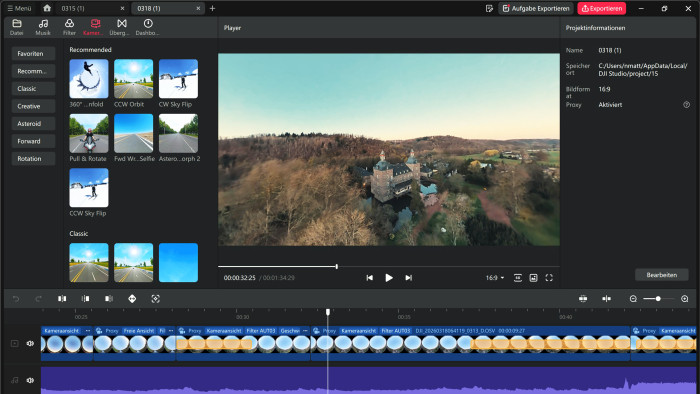The width and height of the screenshot is (700, 394).
Task: Select the Favoriten category
Action: [33, 54]
